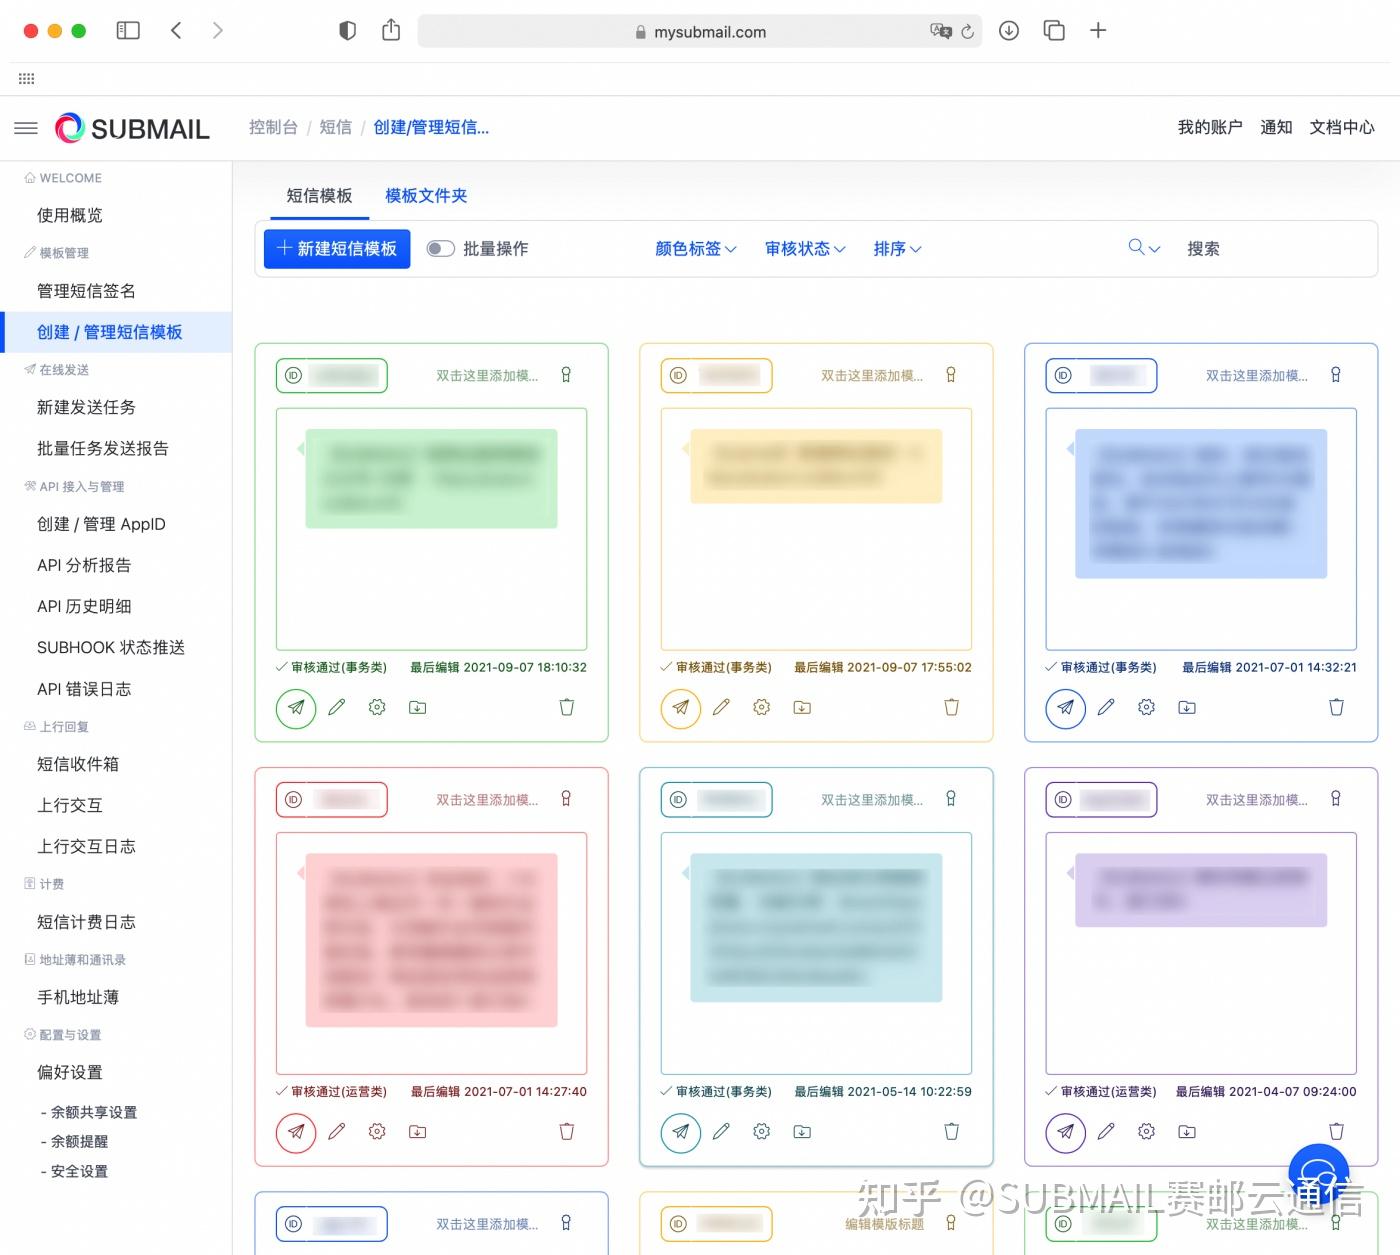Image resolution: width=1400 pixels, height=1255 pixels.
Task: Toggle the hamburger sidebar menu
Action: 26,128
